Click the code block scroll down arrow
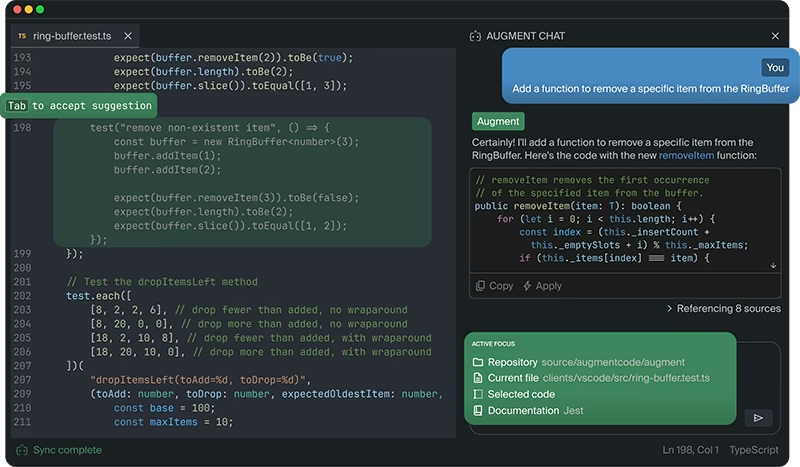The height and width of the screenshot is (467, 800). click(x=773, y=265)
